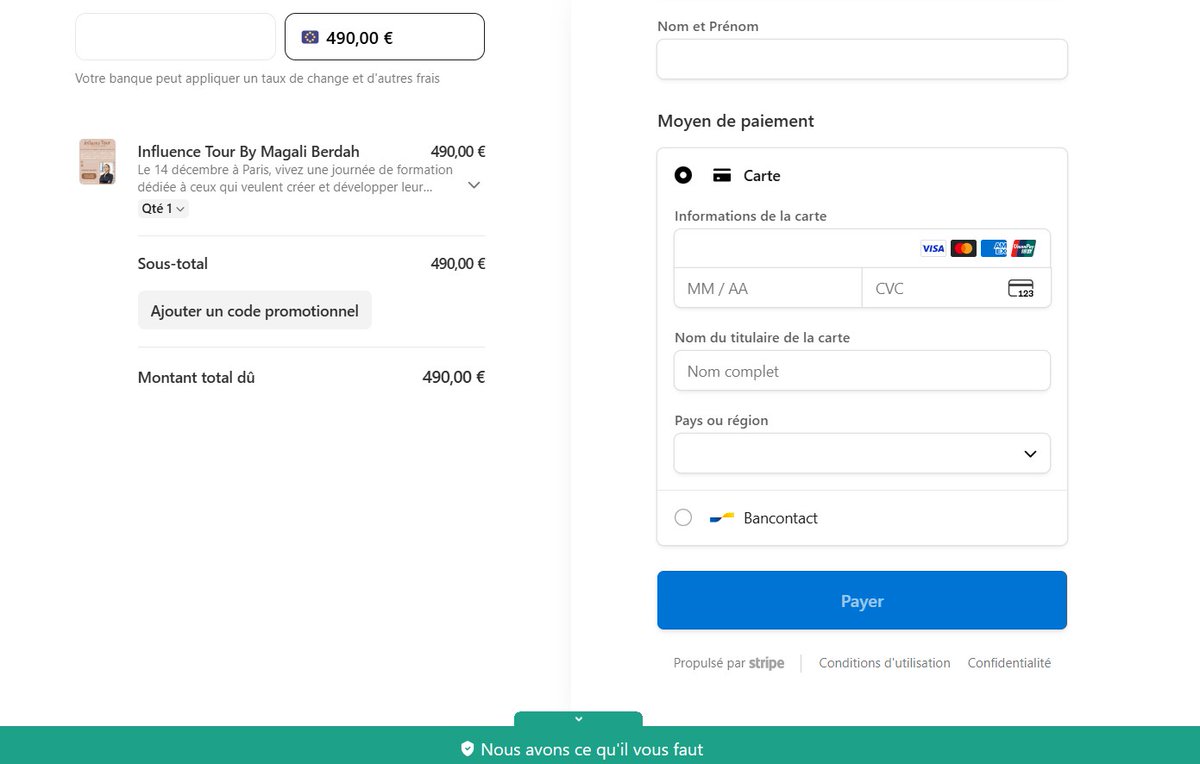Select the Bancontact radio button
The width and height of the screenshot is (1200, 764).
(683, 518)
